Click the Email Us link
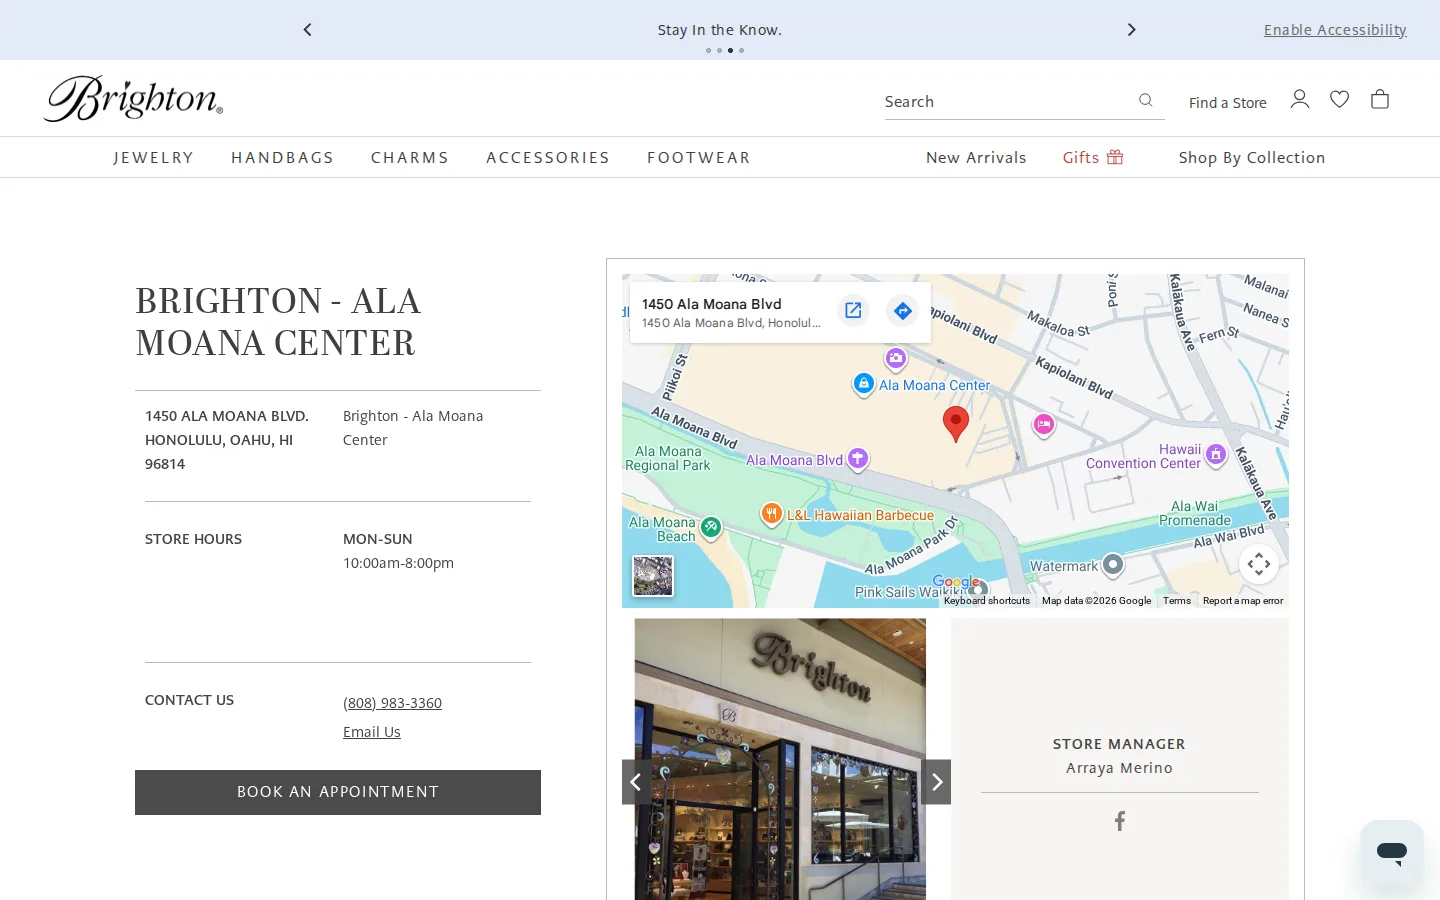Viewport: 1440px width, 900px height. (372, 732)
